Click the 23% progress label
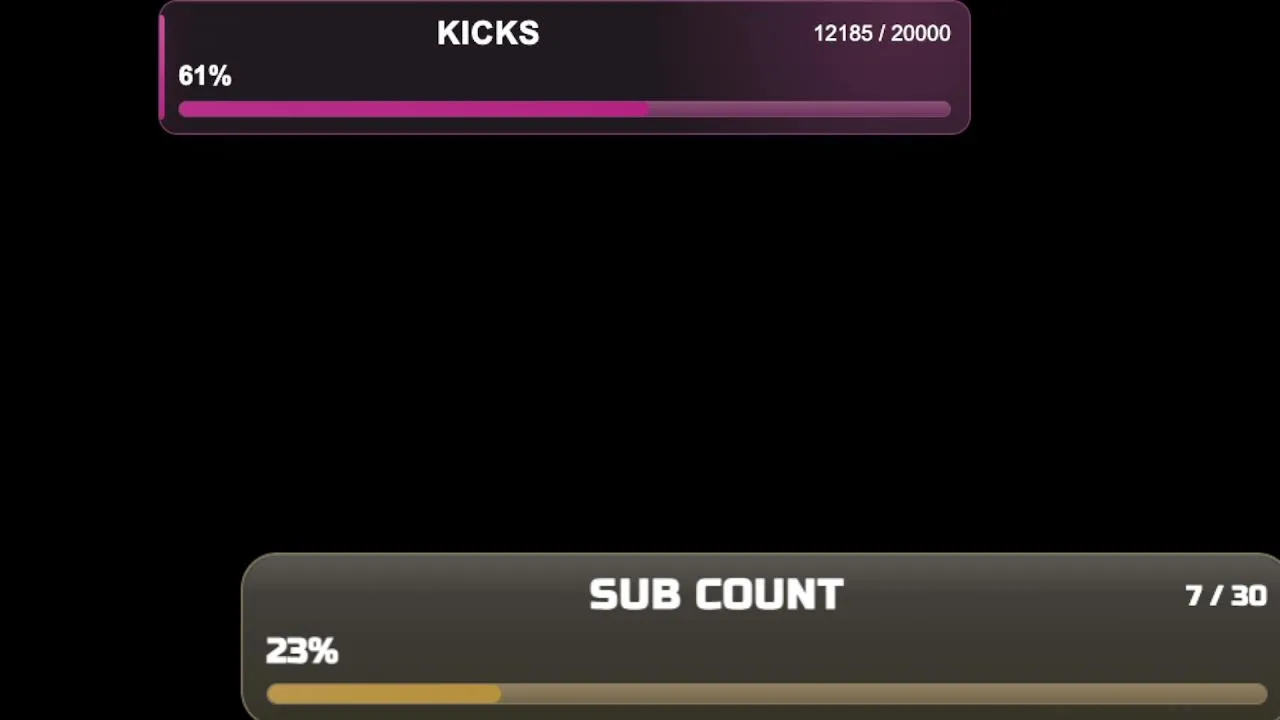The height and width of the screenshot is (720, 1280). point(302,651)
